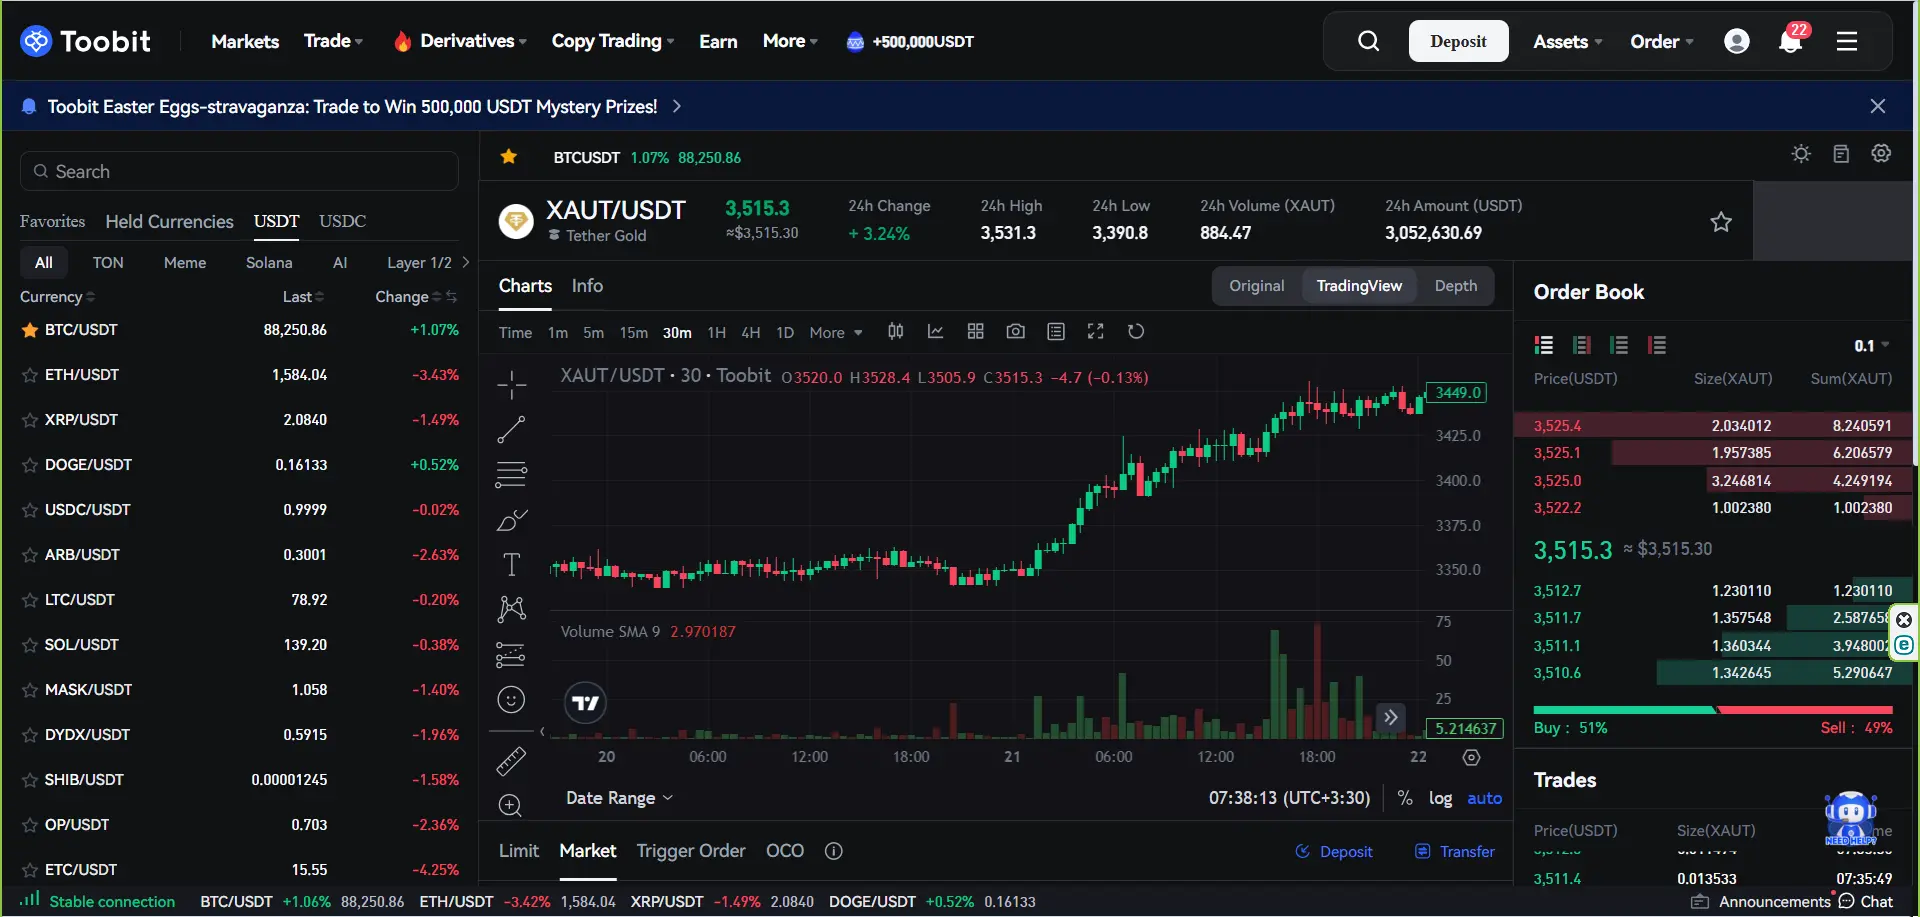The image size is (1920, 917).
Task: Open the ruler measure tool
Action: pos(511,762)
